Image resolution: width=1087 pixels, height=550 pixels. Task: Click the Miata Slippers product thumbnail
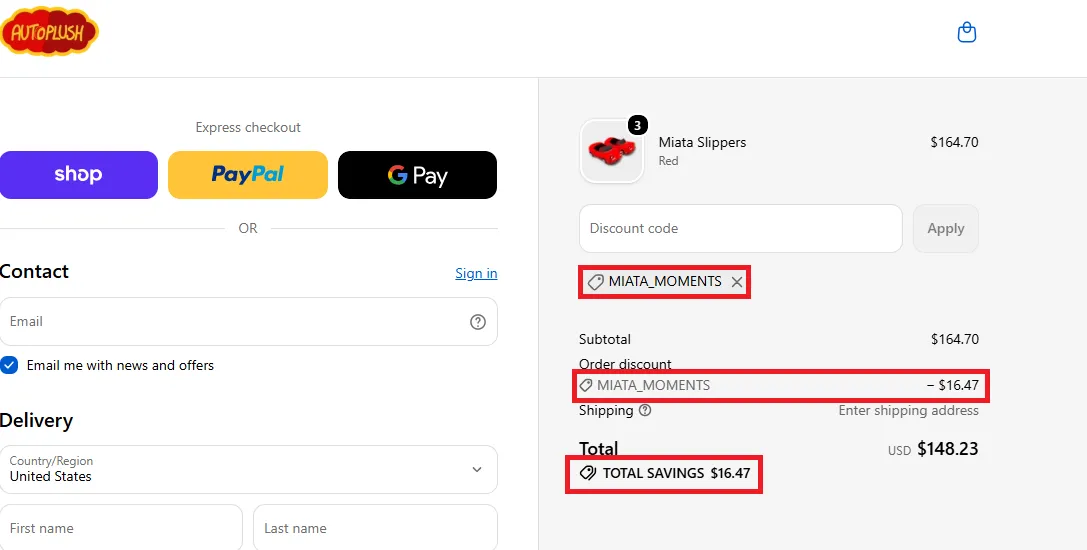(611, 151)
